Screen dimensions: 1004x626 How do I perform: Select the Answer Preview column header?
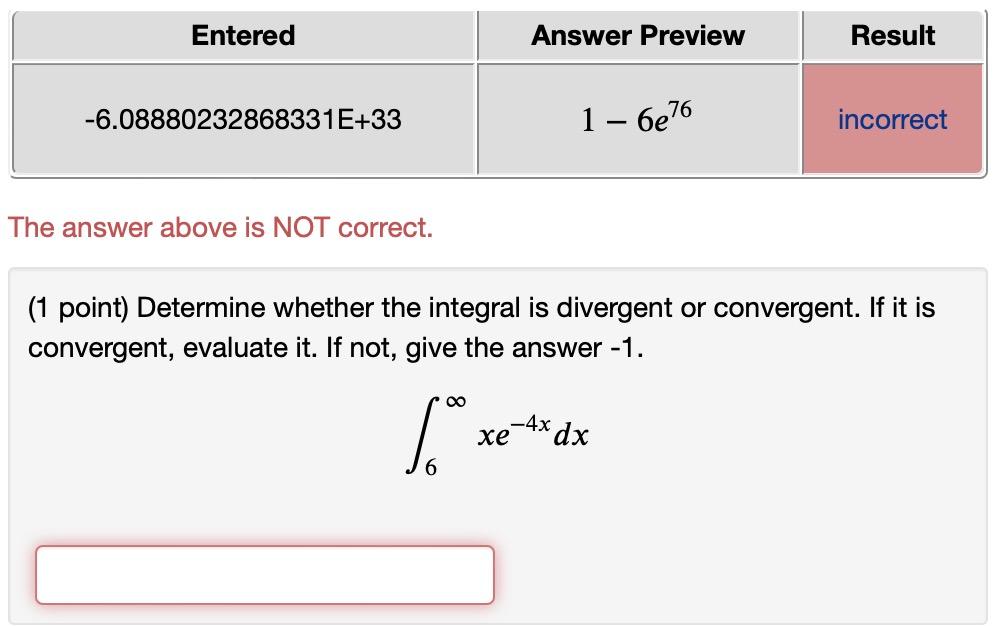pyautogui.click(x=638, y=35)
